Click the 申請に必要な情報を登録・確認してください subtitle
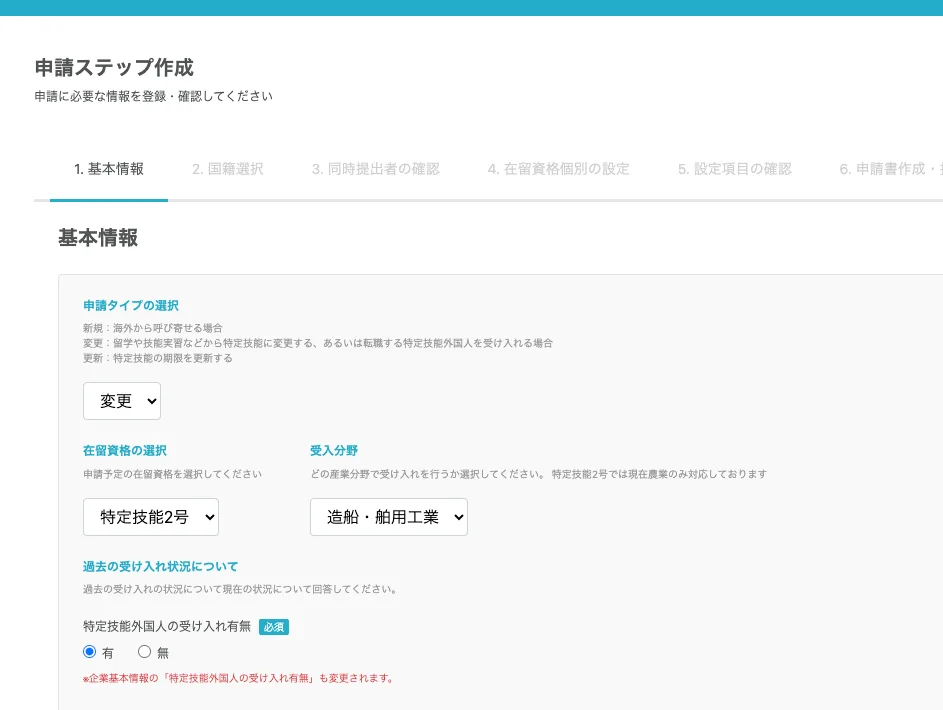Screen dimensions: 943x710 tap(153, 96)
